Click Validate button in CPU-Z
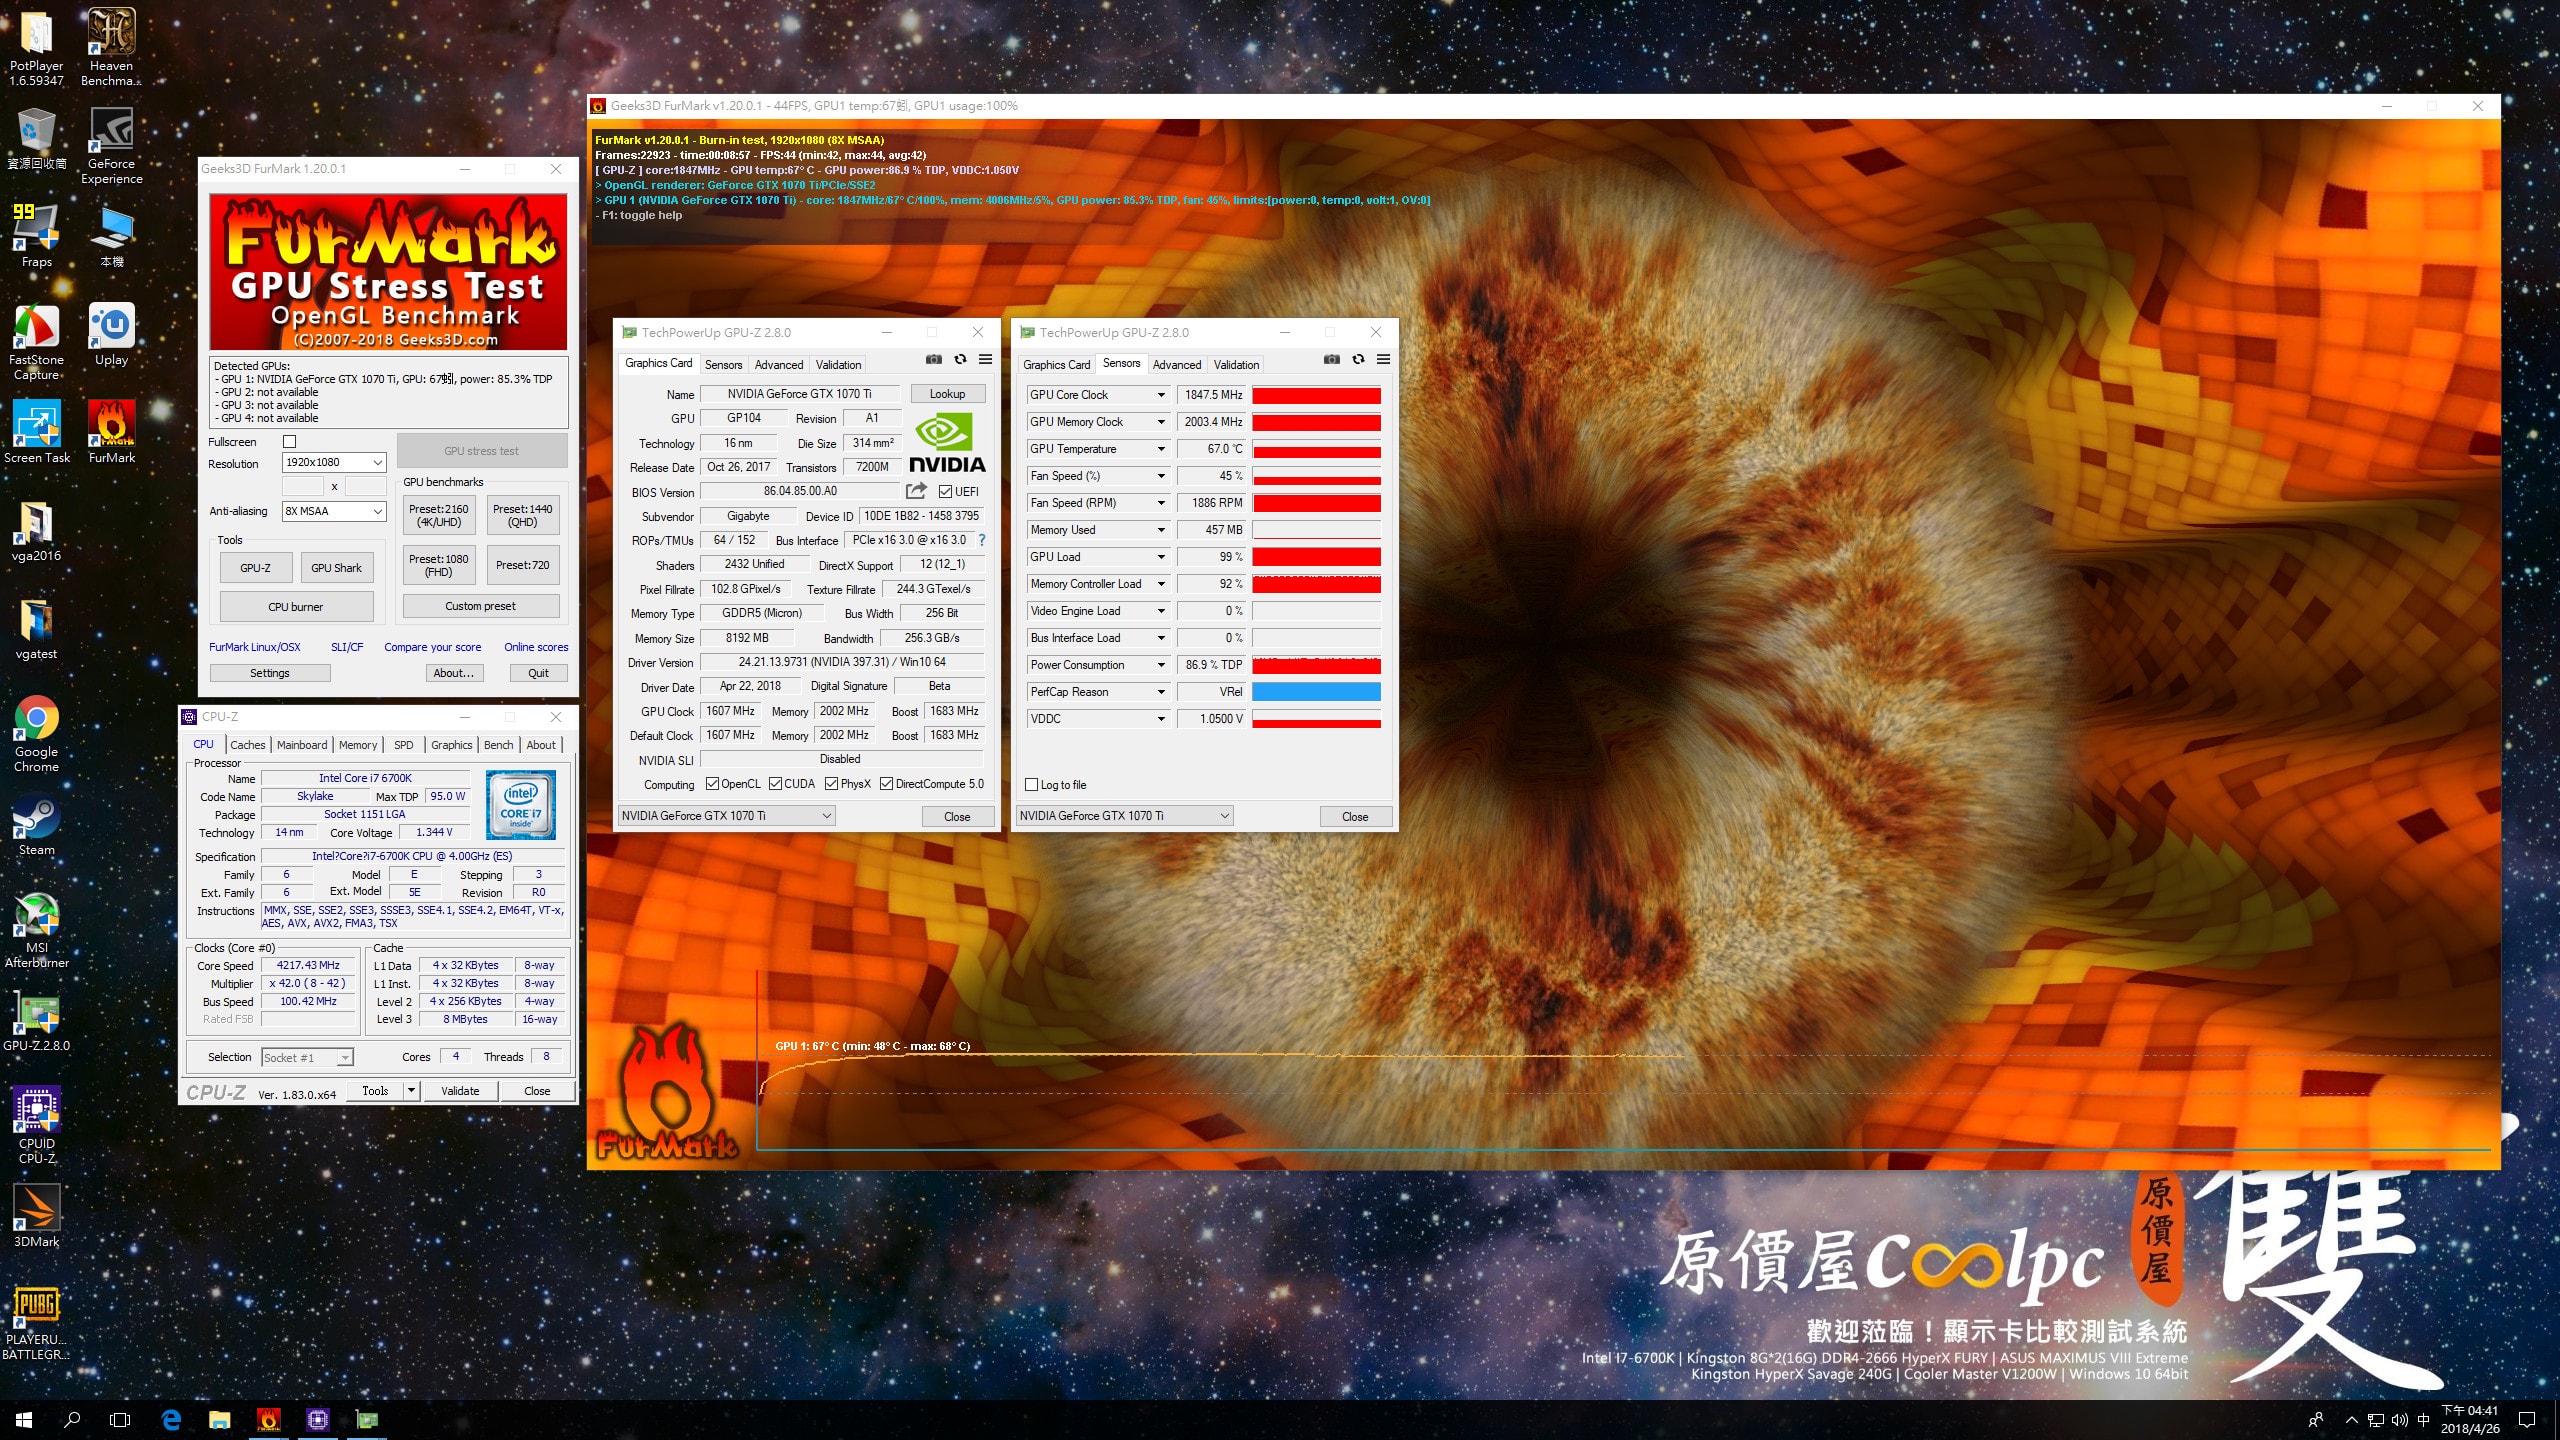 click(460, 1091)
